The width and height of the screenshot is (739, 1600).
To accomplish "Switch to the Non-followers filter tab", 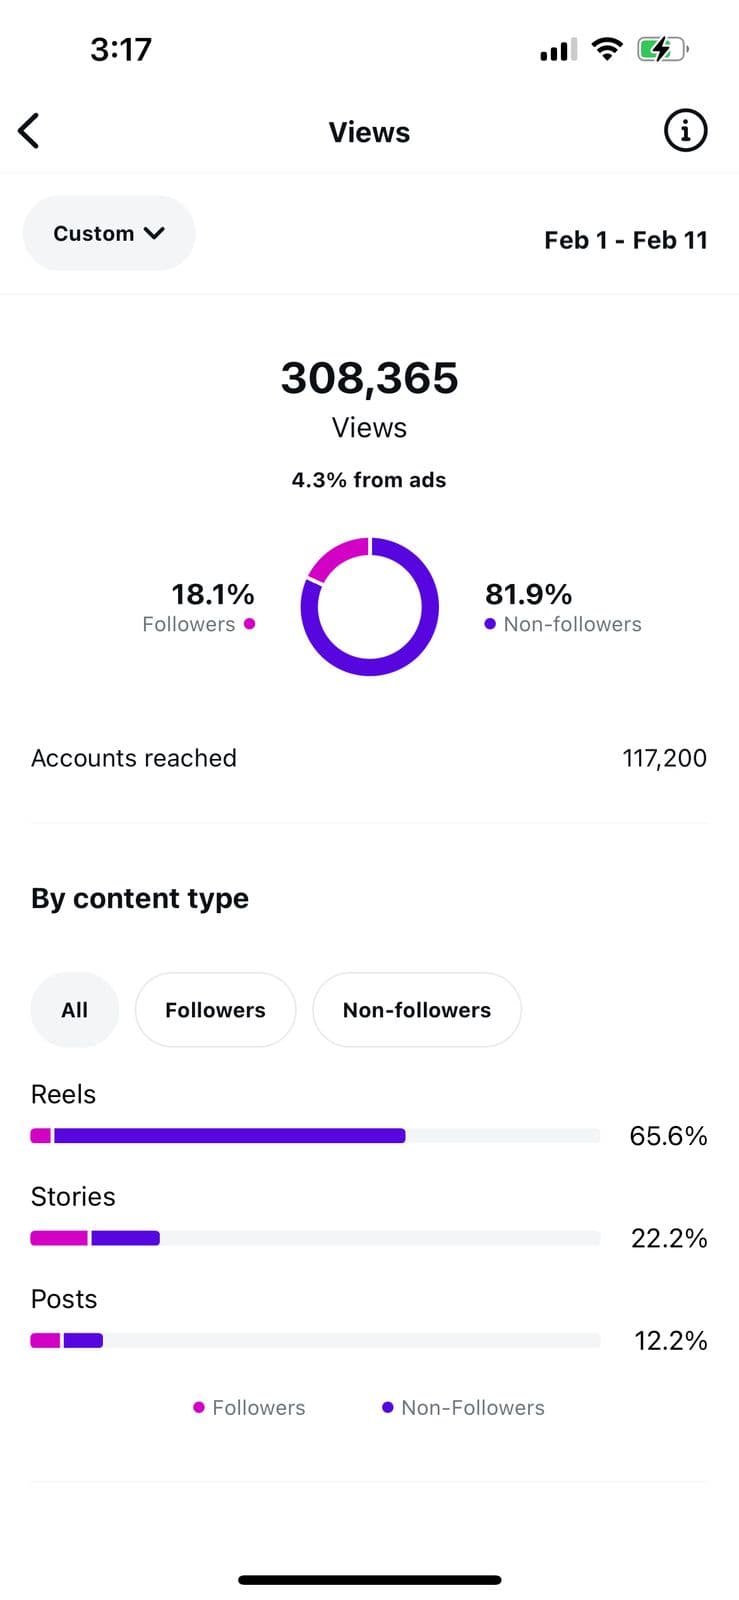I will [x=417, y=1010].
